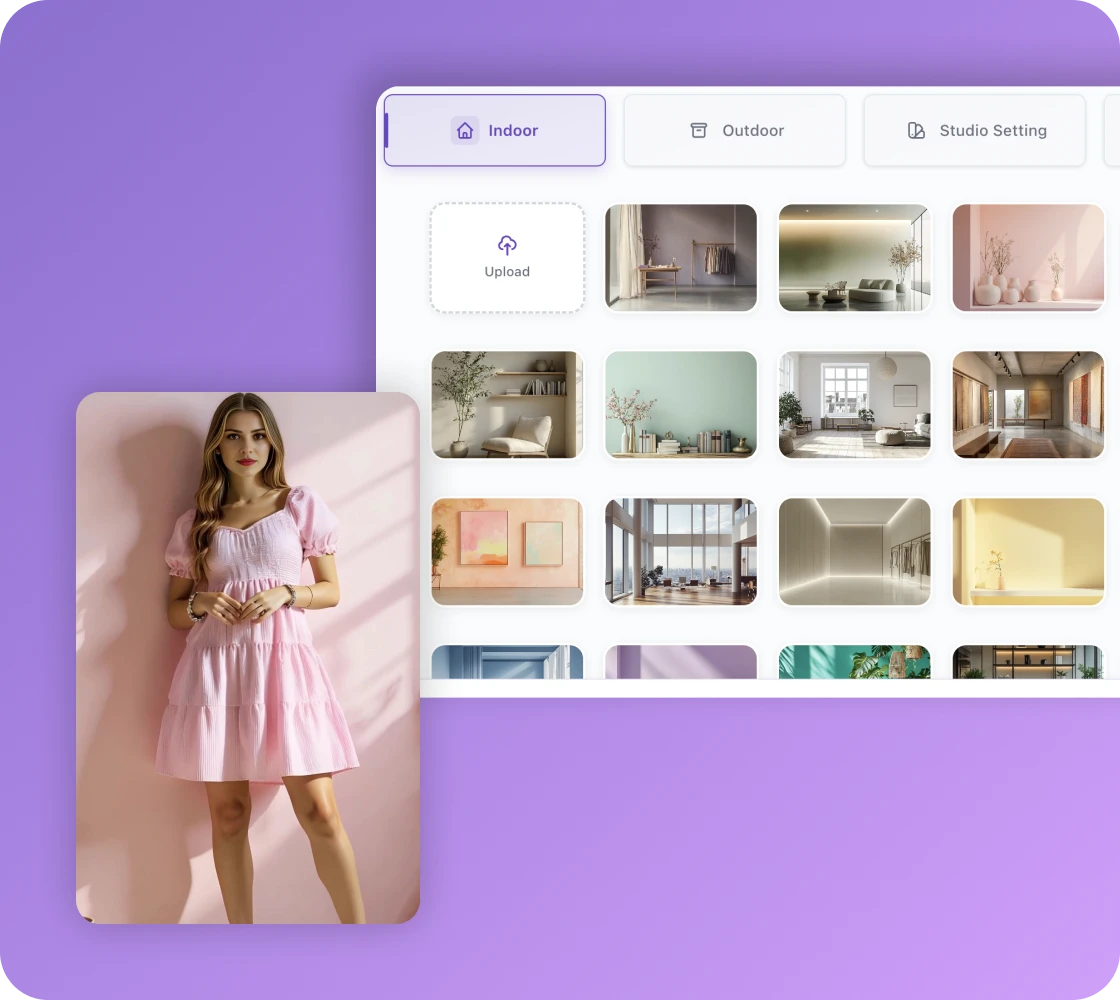This screenshot has height=1000, width=1120.
Task: Select the high-rise city view loft background
Action: 681,551
